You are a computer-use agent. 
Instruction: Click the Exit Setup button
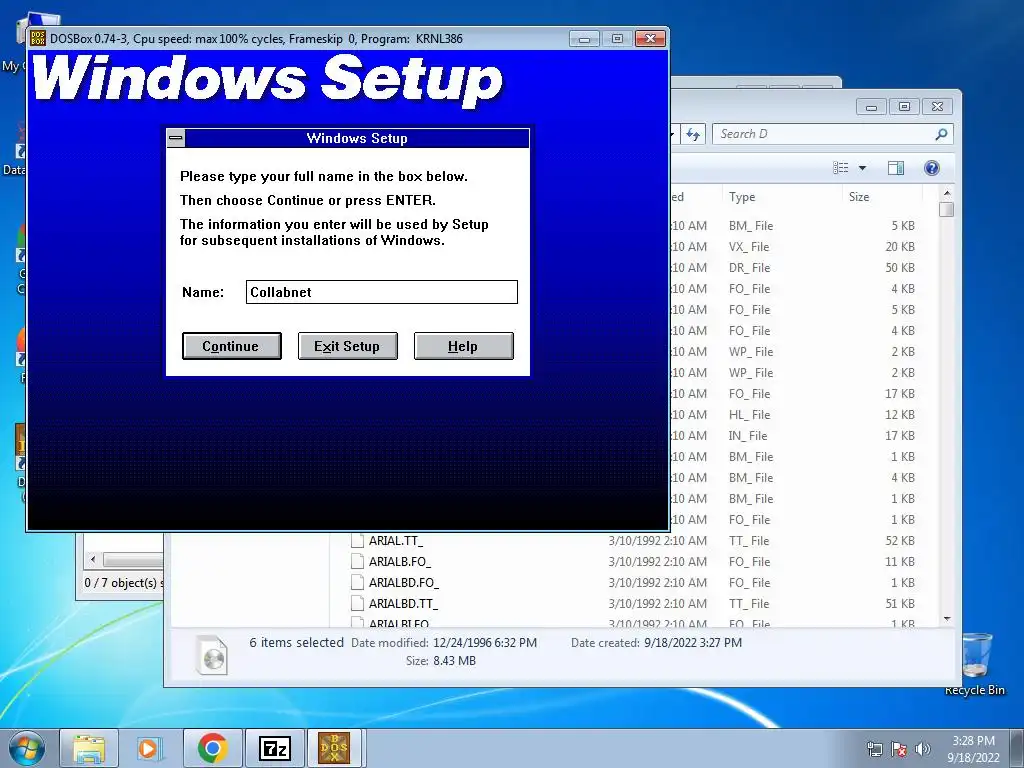coord(347,346)
